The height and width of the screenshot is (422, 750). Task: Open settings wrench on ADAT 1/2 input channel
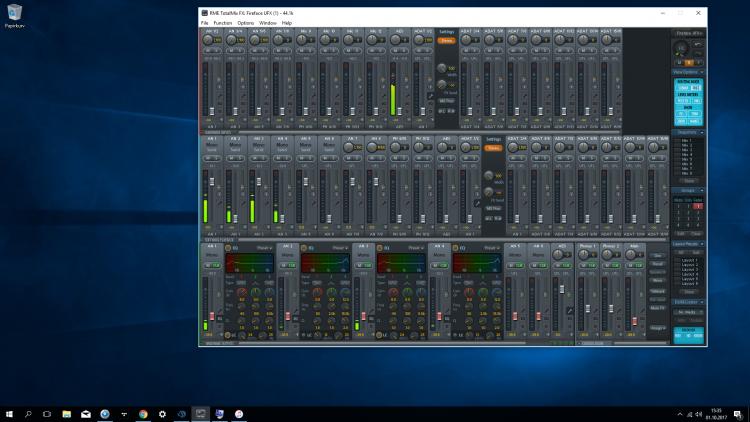pyautogui.click(x=430, y=96)
